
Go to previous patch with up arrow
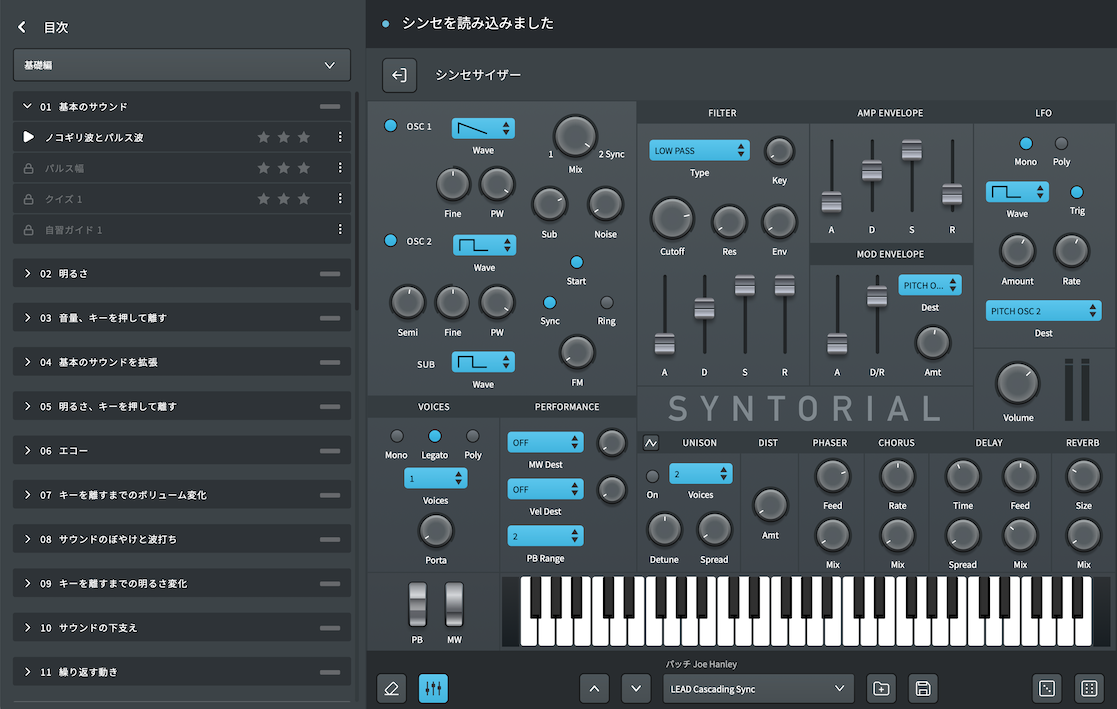pos(594,688)
